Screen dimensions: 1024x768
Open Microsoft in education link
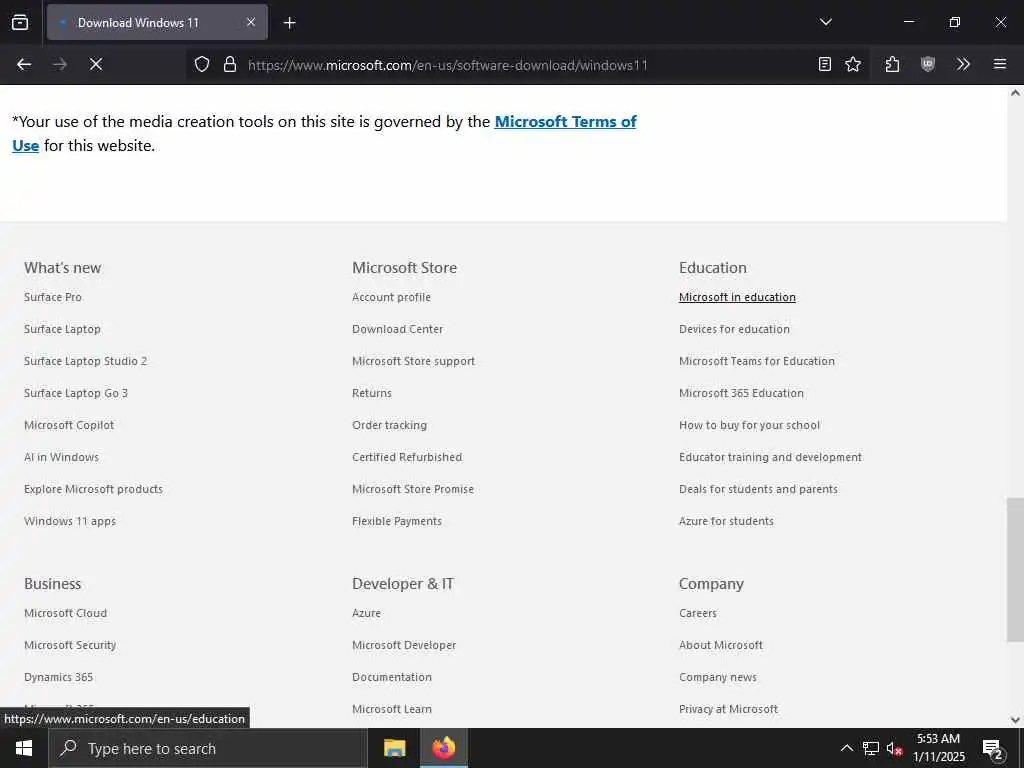[x=737, y=297]
